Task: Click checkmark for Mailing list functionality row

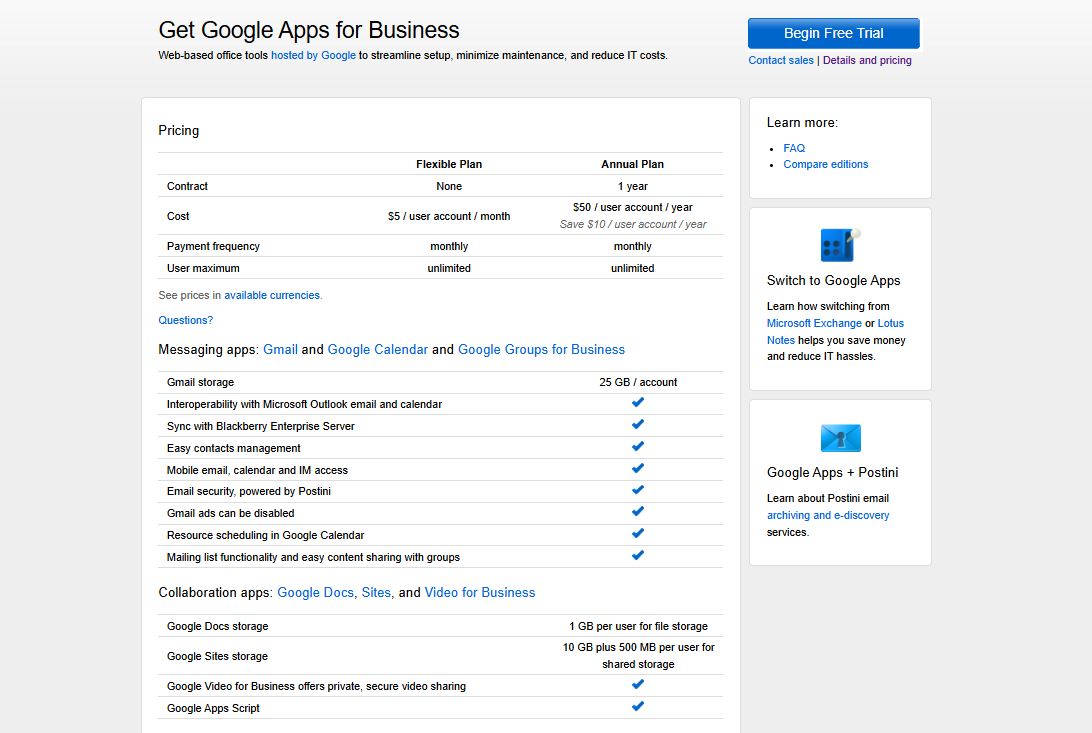Action: pos(638,555)
